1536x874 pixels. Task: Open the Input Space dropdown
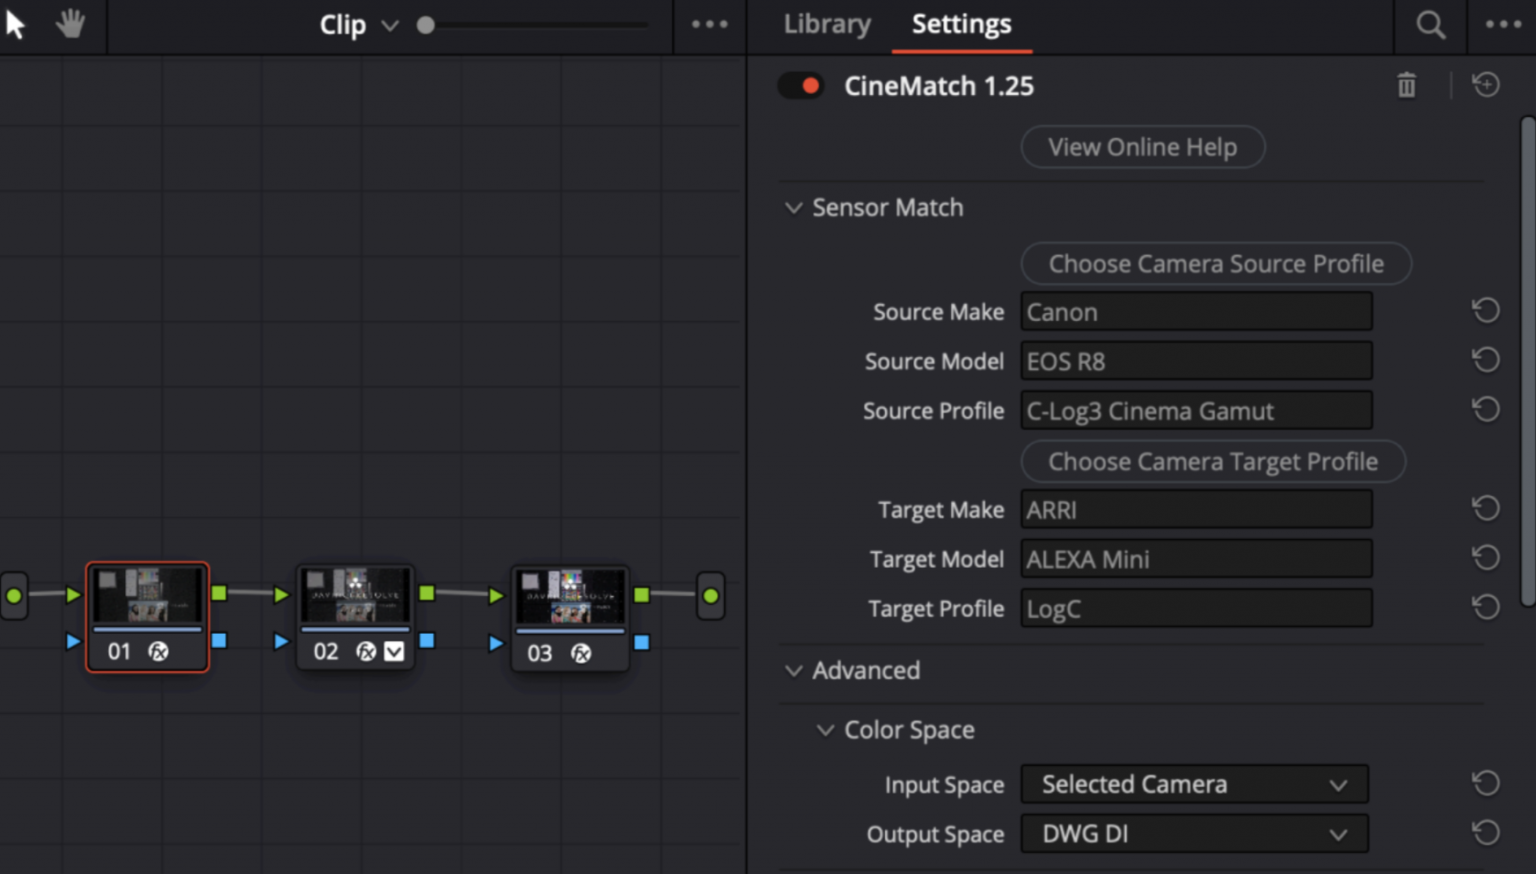click(x=1194, y=785)
